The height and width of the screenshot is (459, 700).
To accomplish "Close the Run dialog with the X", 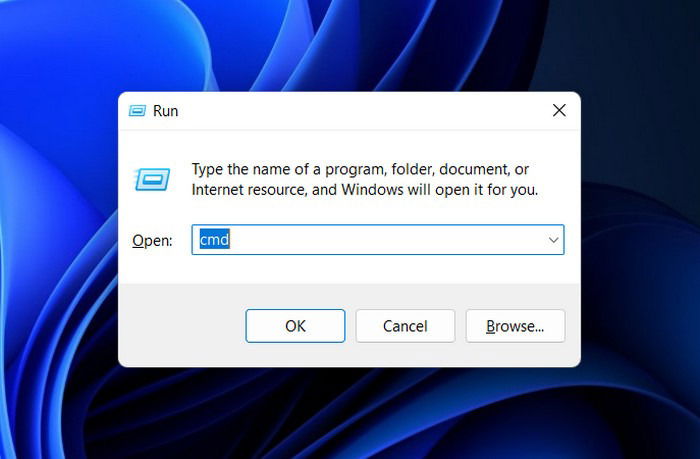I will (x=559, y=110).
